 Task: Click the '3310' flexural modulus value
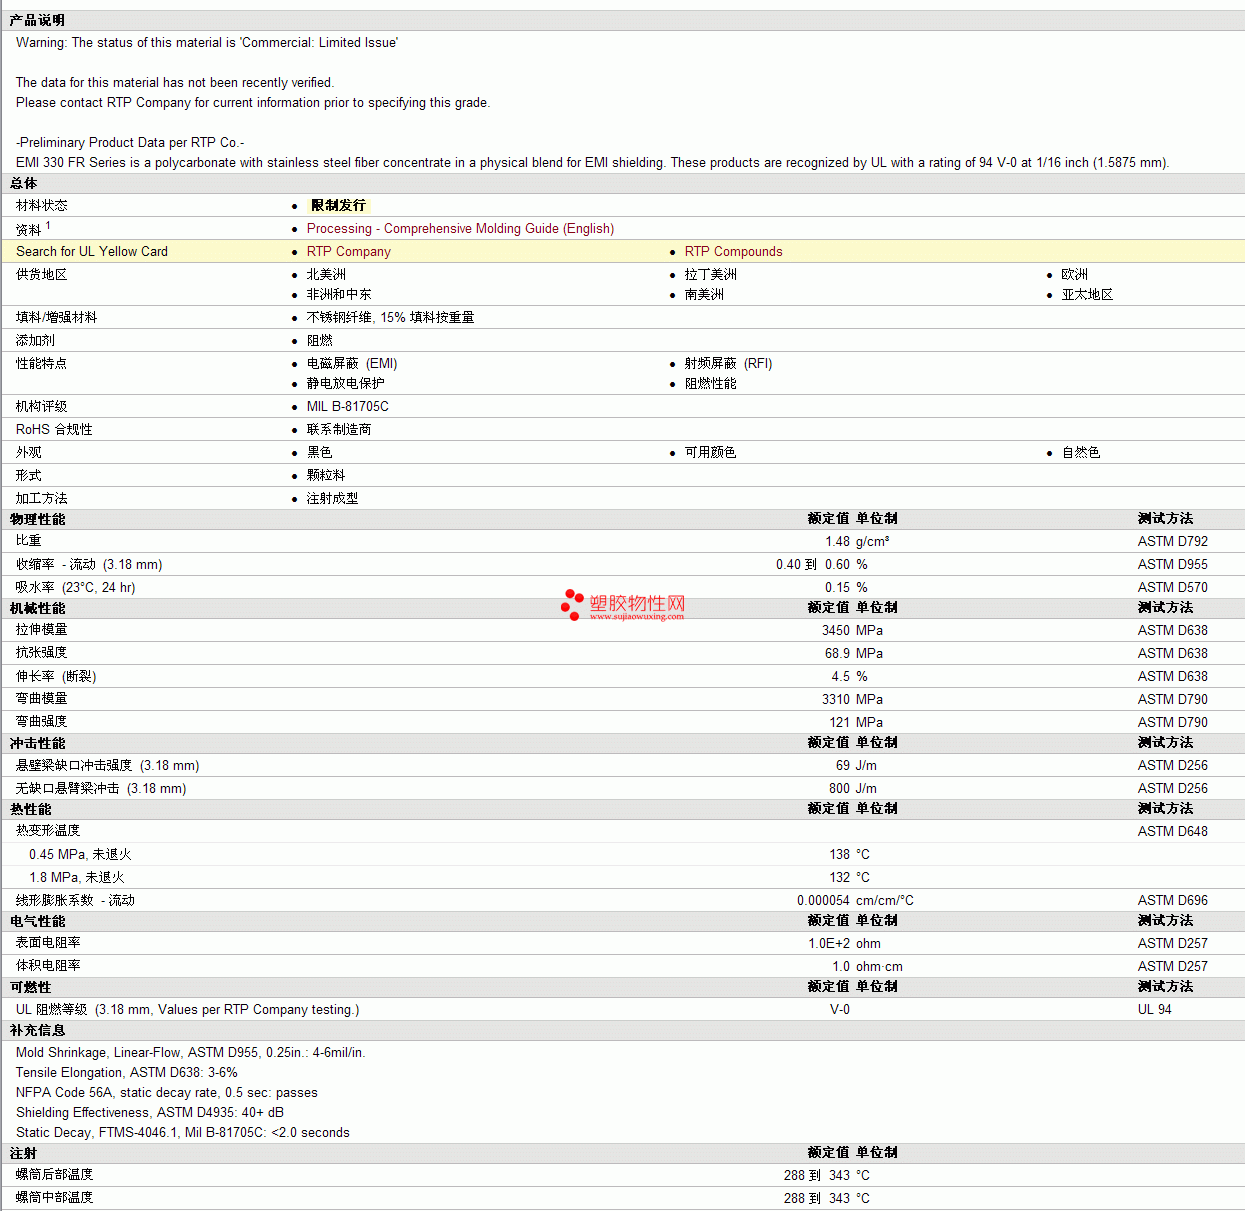coord(836,699)
